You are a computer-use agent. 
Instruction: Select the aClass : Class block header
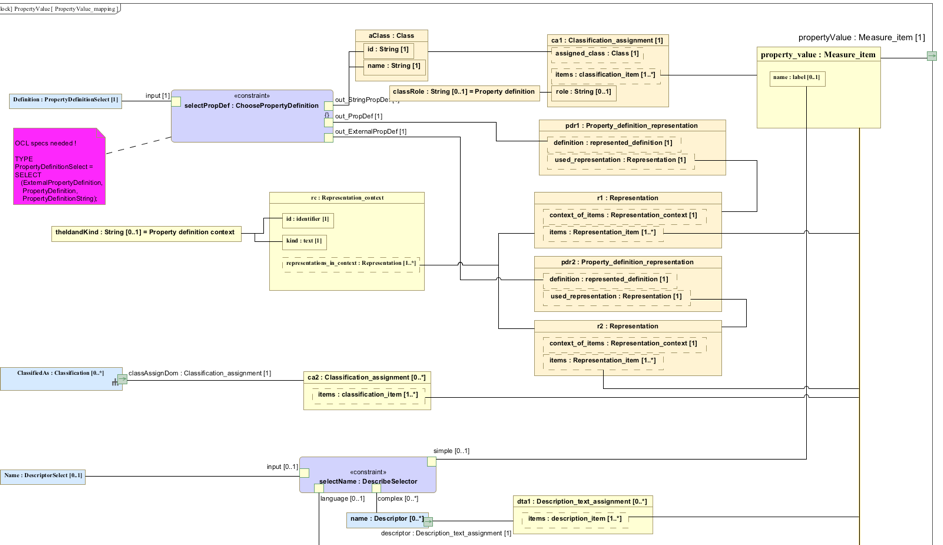pos(391,36)
